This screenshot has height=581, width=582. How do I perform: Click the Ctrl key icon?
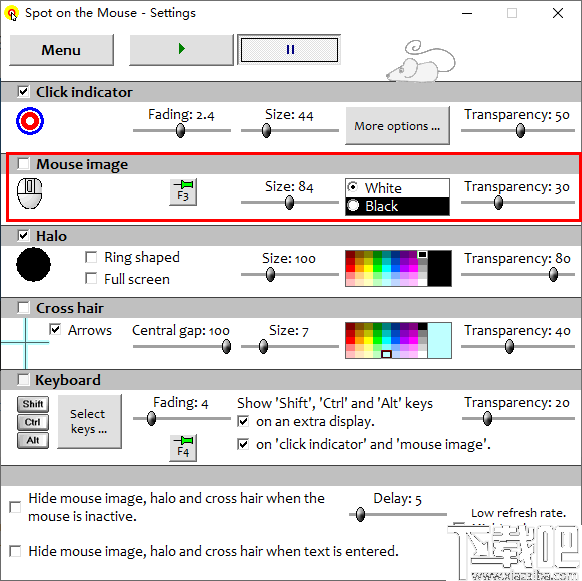[x=33, y=422]
